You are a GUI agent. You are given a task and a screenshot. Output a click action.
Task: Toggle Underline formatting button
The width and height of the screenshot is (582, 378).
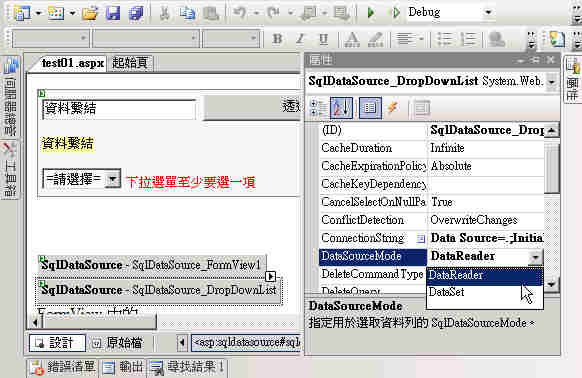tap(324, 39)
